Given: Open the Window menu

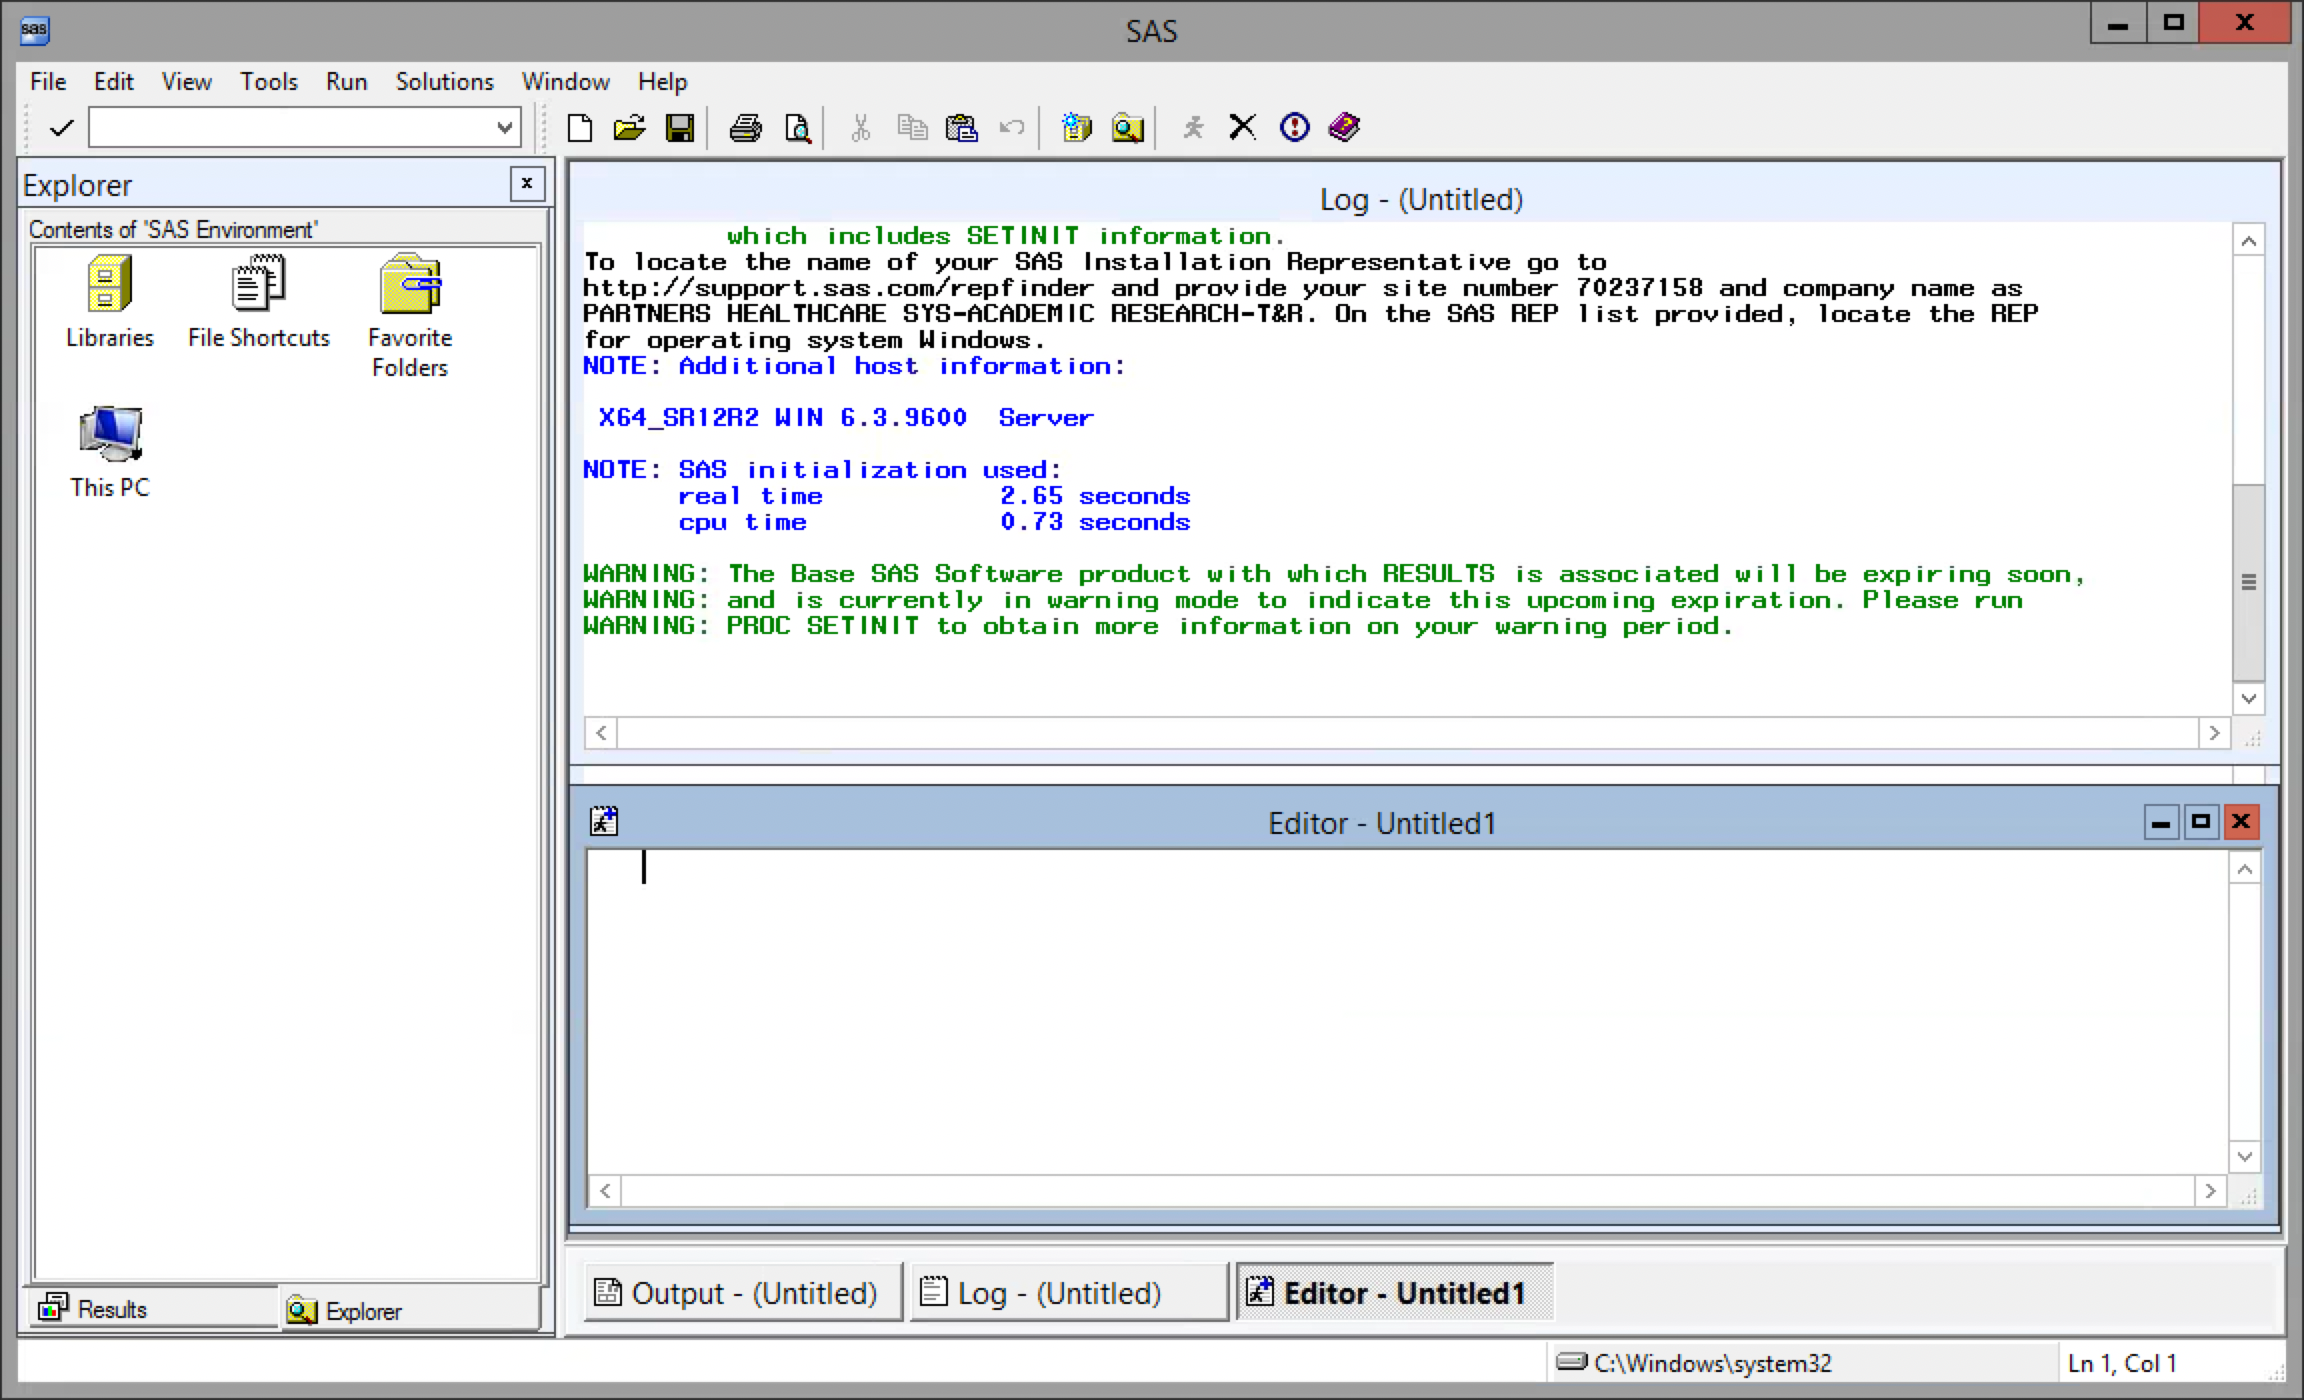Looking at the screenshot, I should tap(566, 82).
